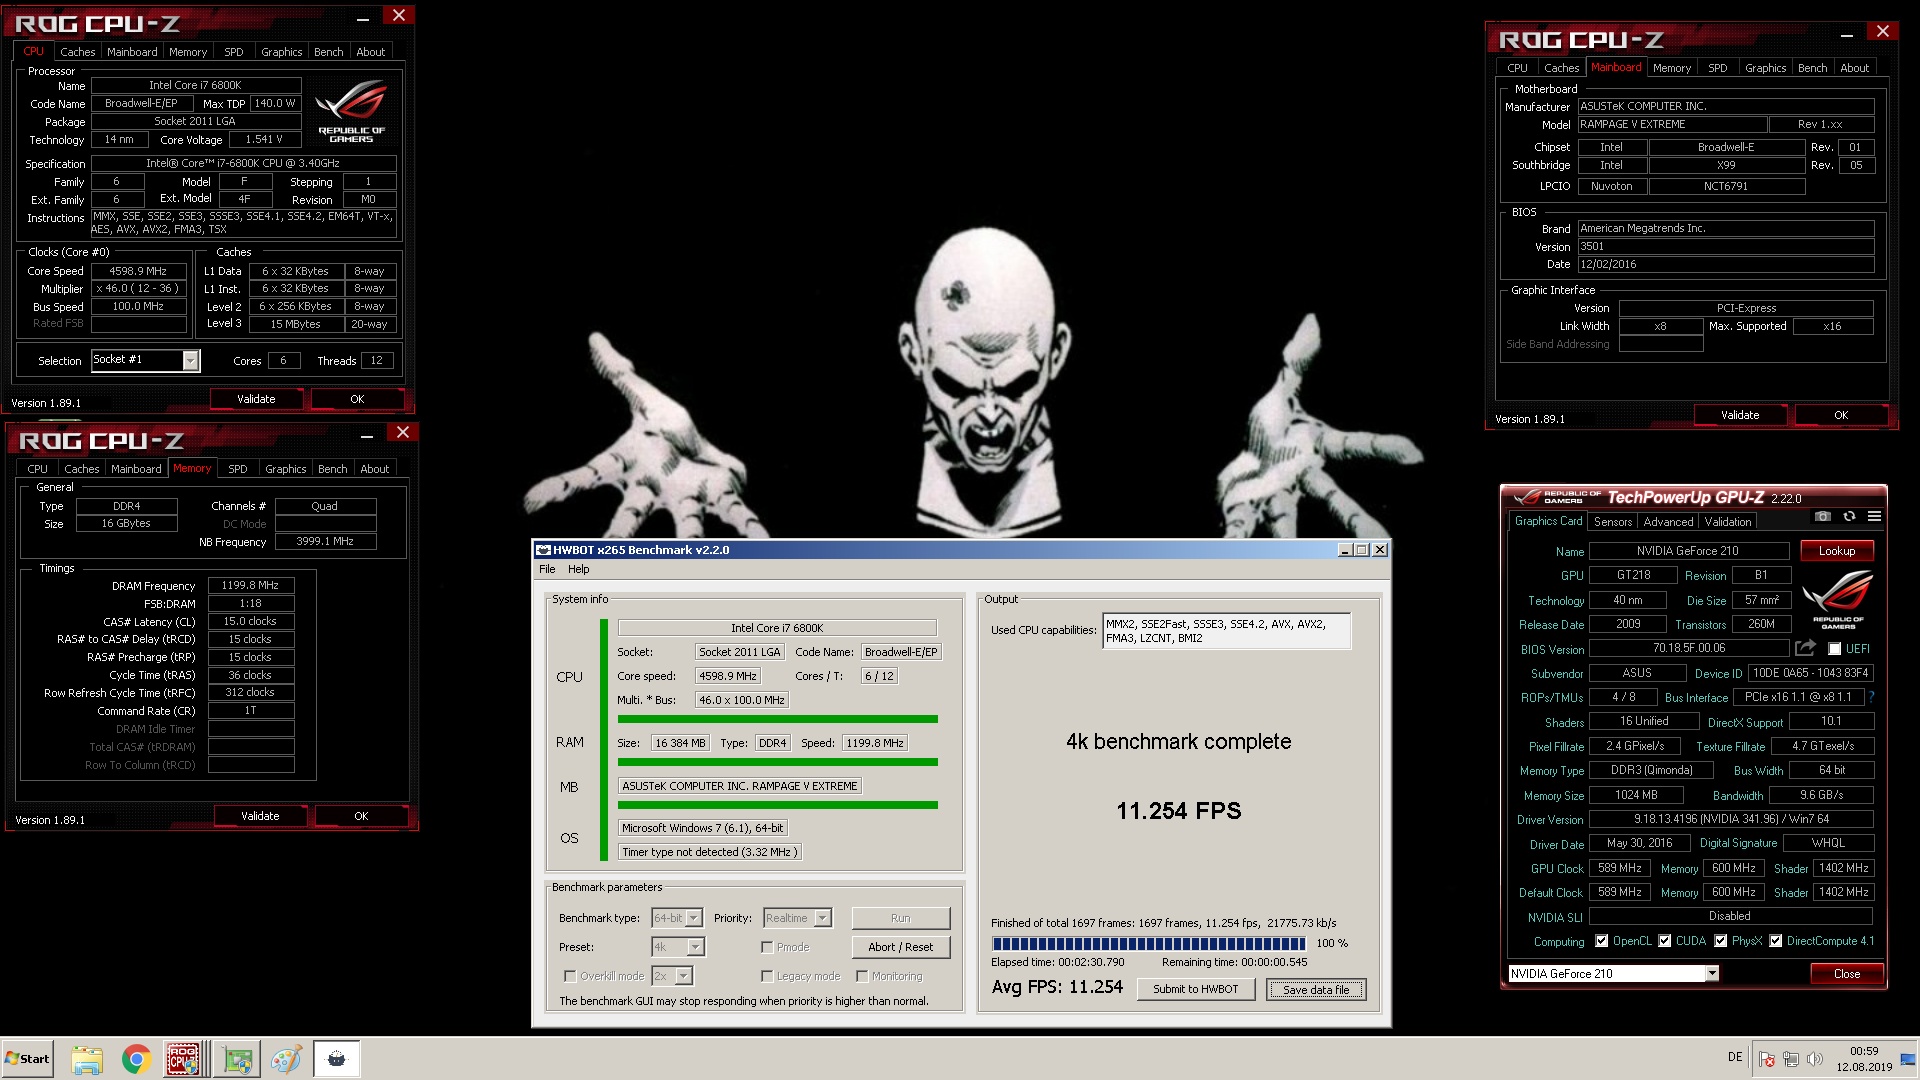Open the SPD tab in CPU-Z Mainboard window

pyautogui.click(x=1717, y=68)
